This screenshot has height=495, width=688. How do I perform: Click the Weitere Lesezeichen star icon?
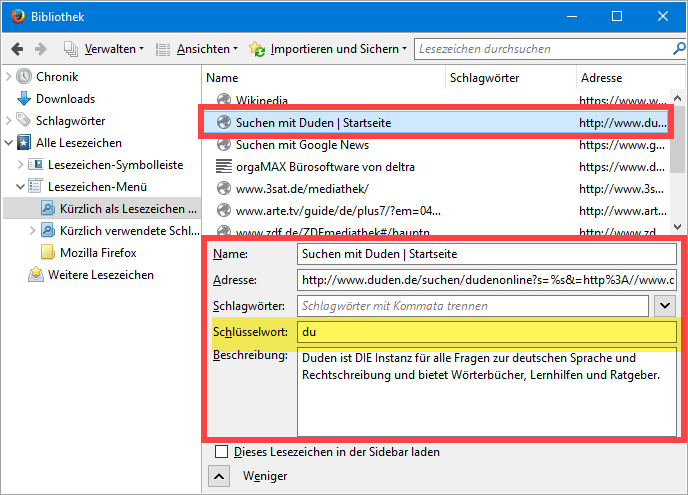click(x=36, y=274)
